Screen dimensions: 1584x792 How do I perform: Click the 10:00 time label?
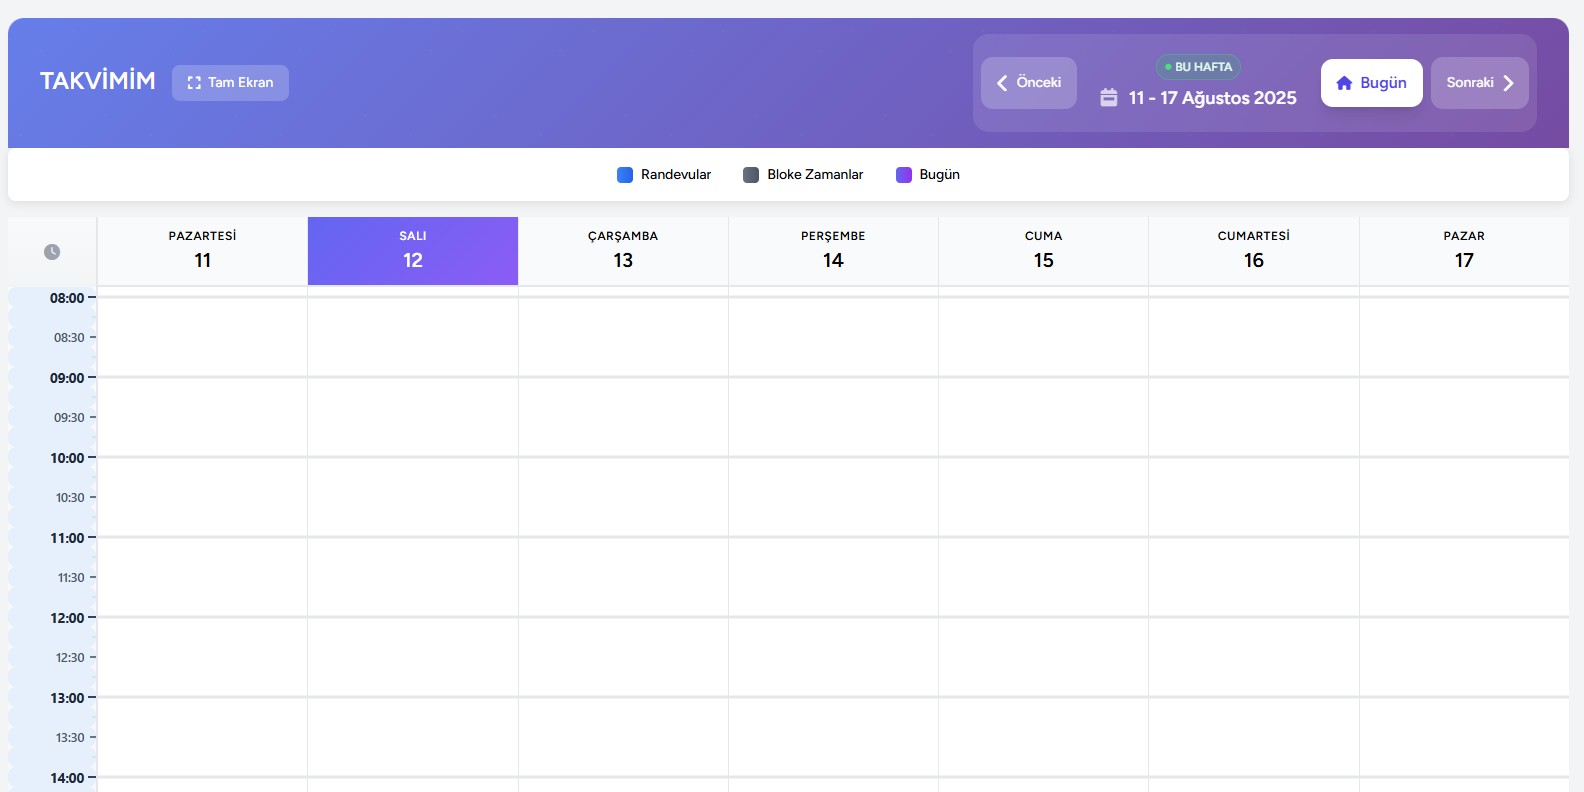pyautogui.click(x=67, y=458)
